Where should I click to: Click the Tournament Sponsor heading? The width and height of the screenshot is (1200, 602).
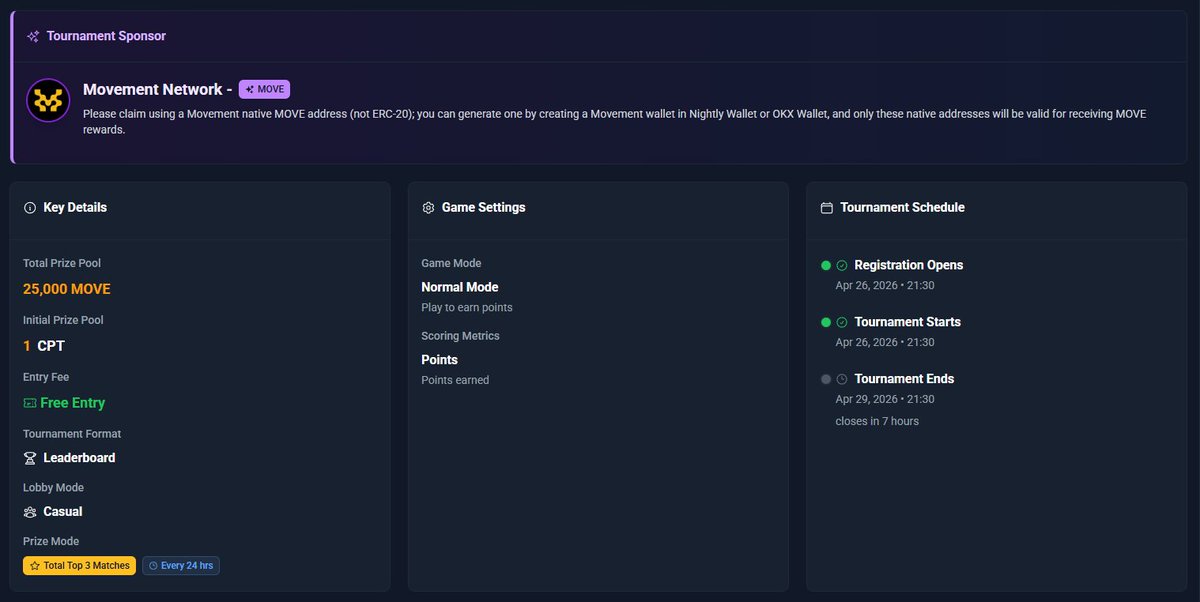click(106, 36)
